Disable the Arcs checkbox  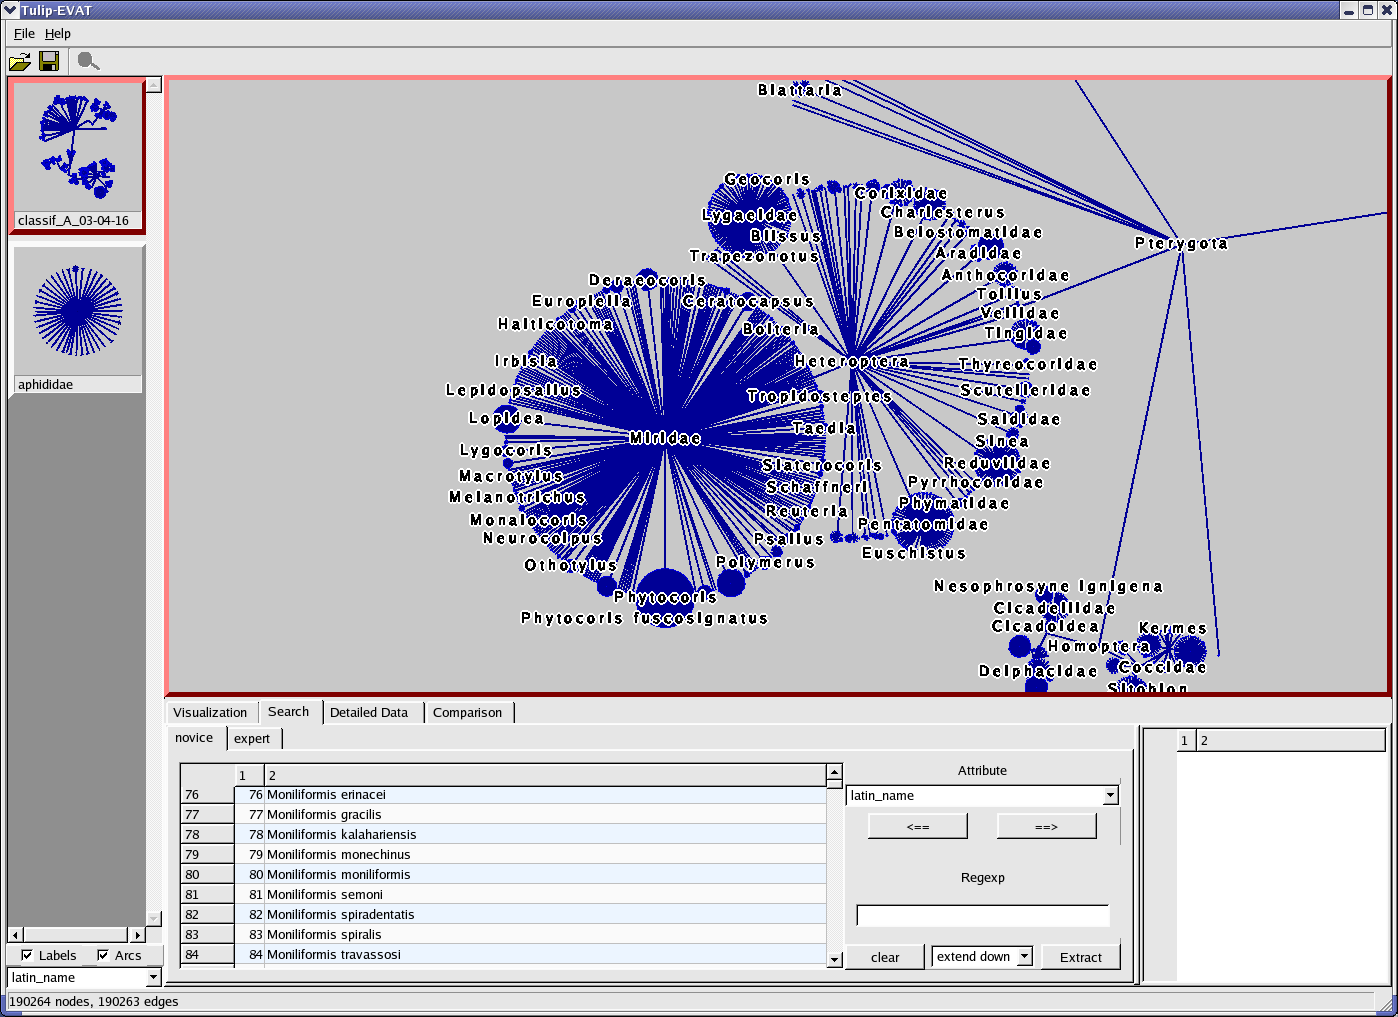103,955
